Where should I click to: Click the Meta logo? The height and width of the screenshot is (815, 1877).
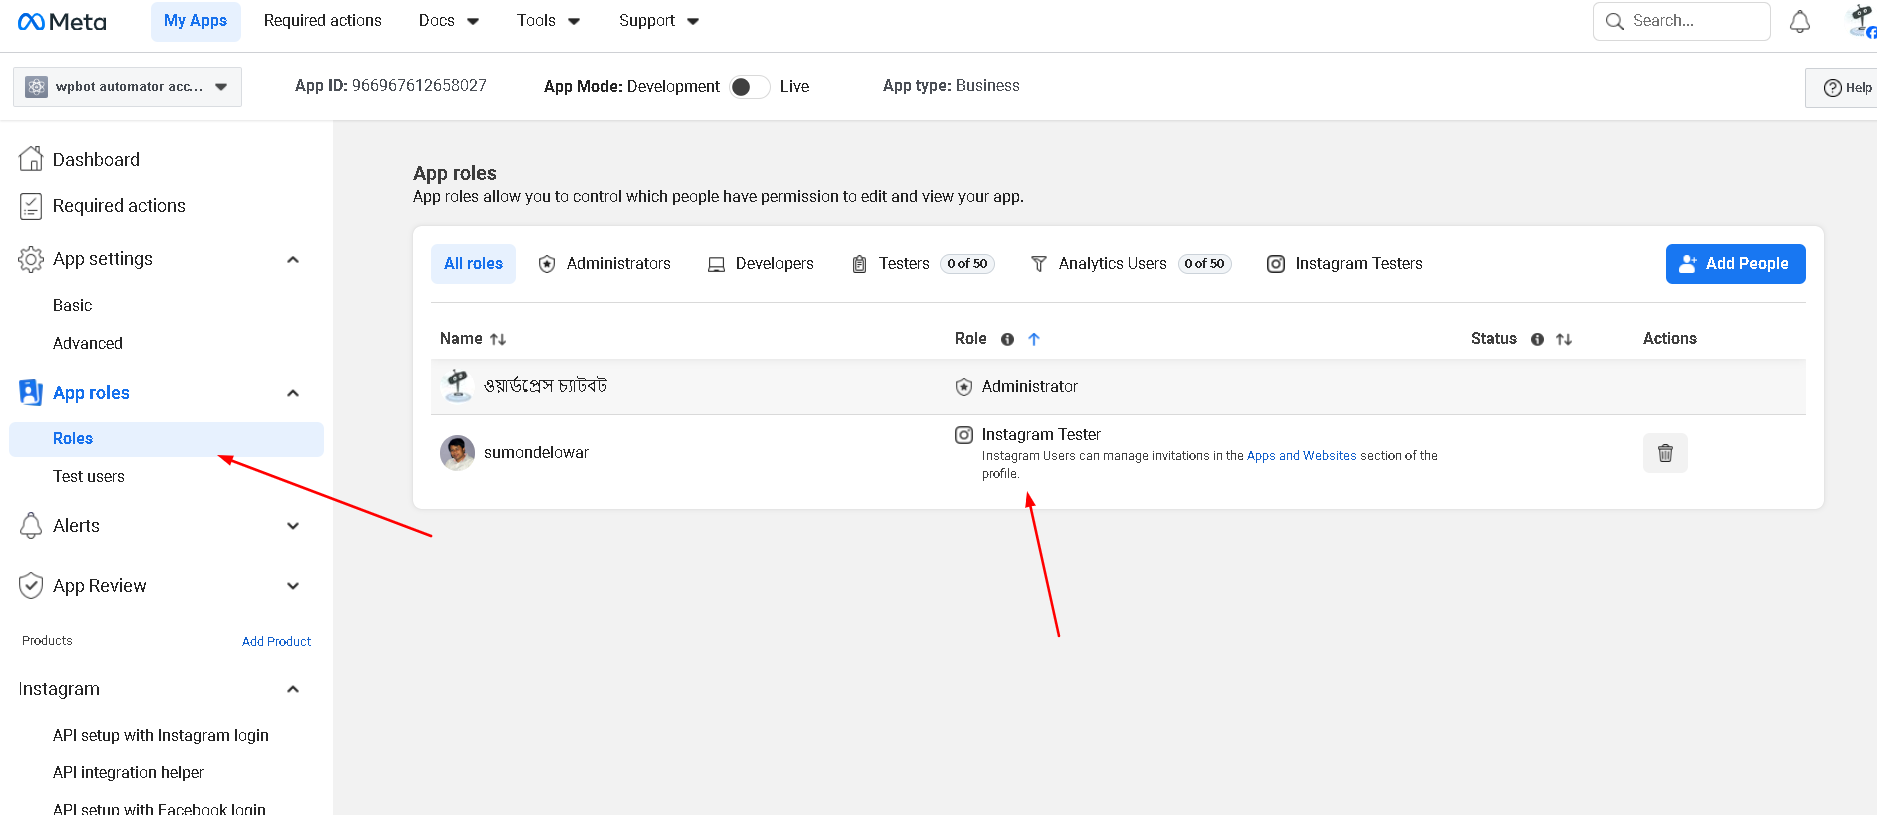tap(62, 22)
